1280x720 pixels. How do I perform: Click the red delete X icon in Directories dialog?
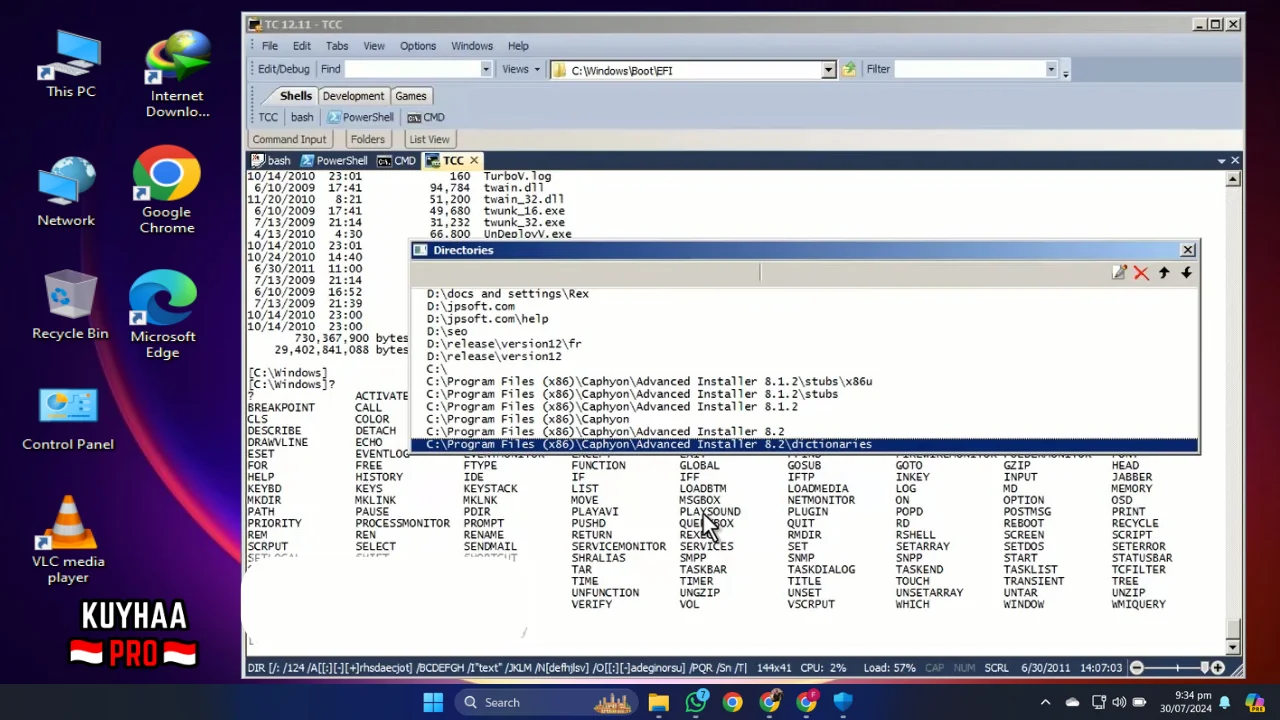[x=1141, y=273]
